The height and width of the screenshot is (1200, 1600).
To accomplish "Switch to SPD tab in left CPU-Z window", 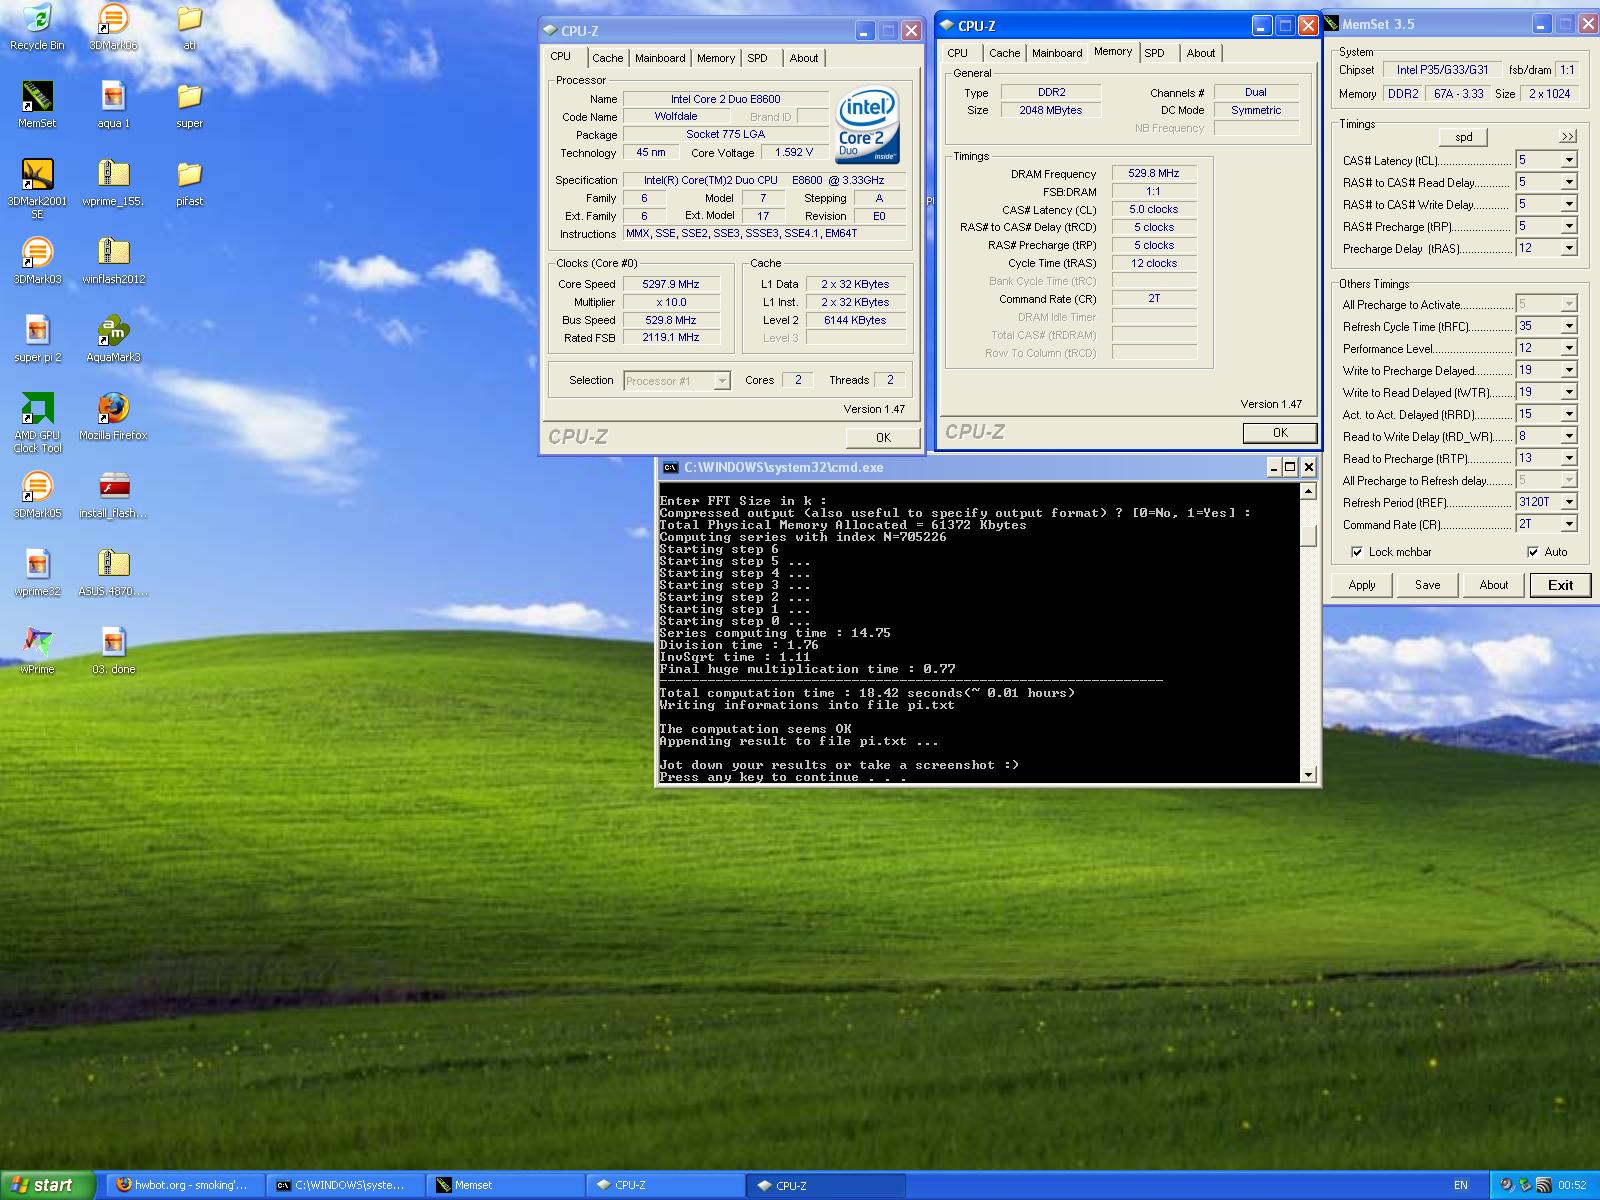I will pos(757,58).
